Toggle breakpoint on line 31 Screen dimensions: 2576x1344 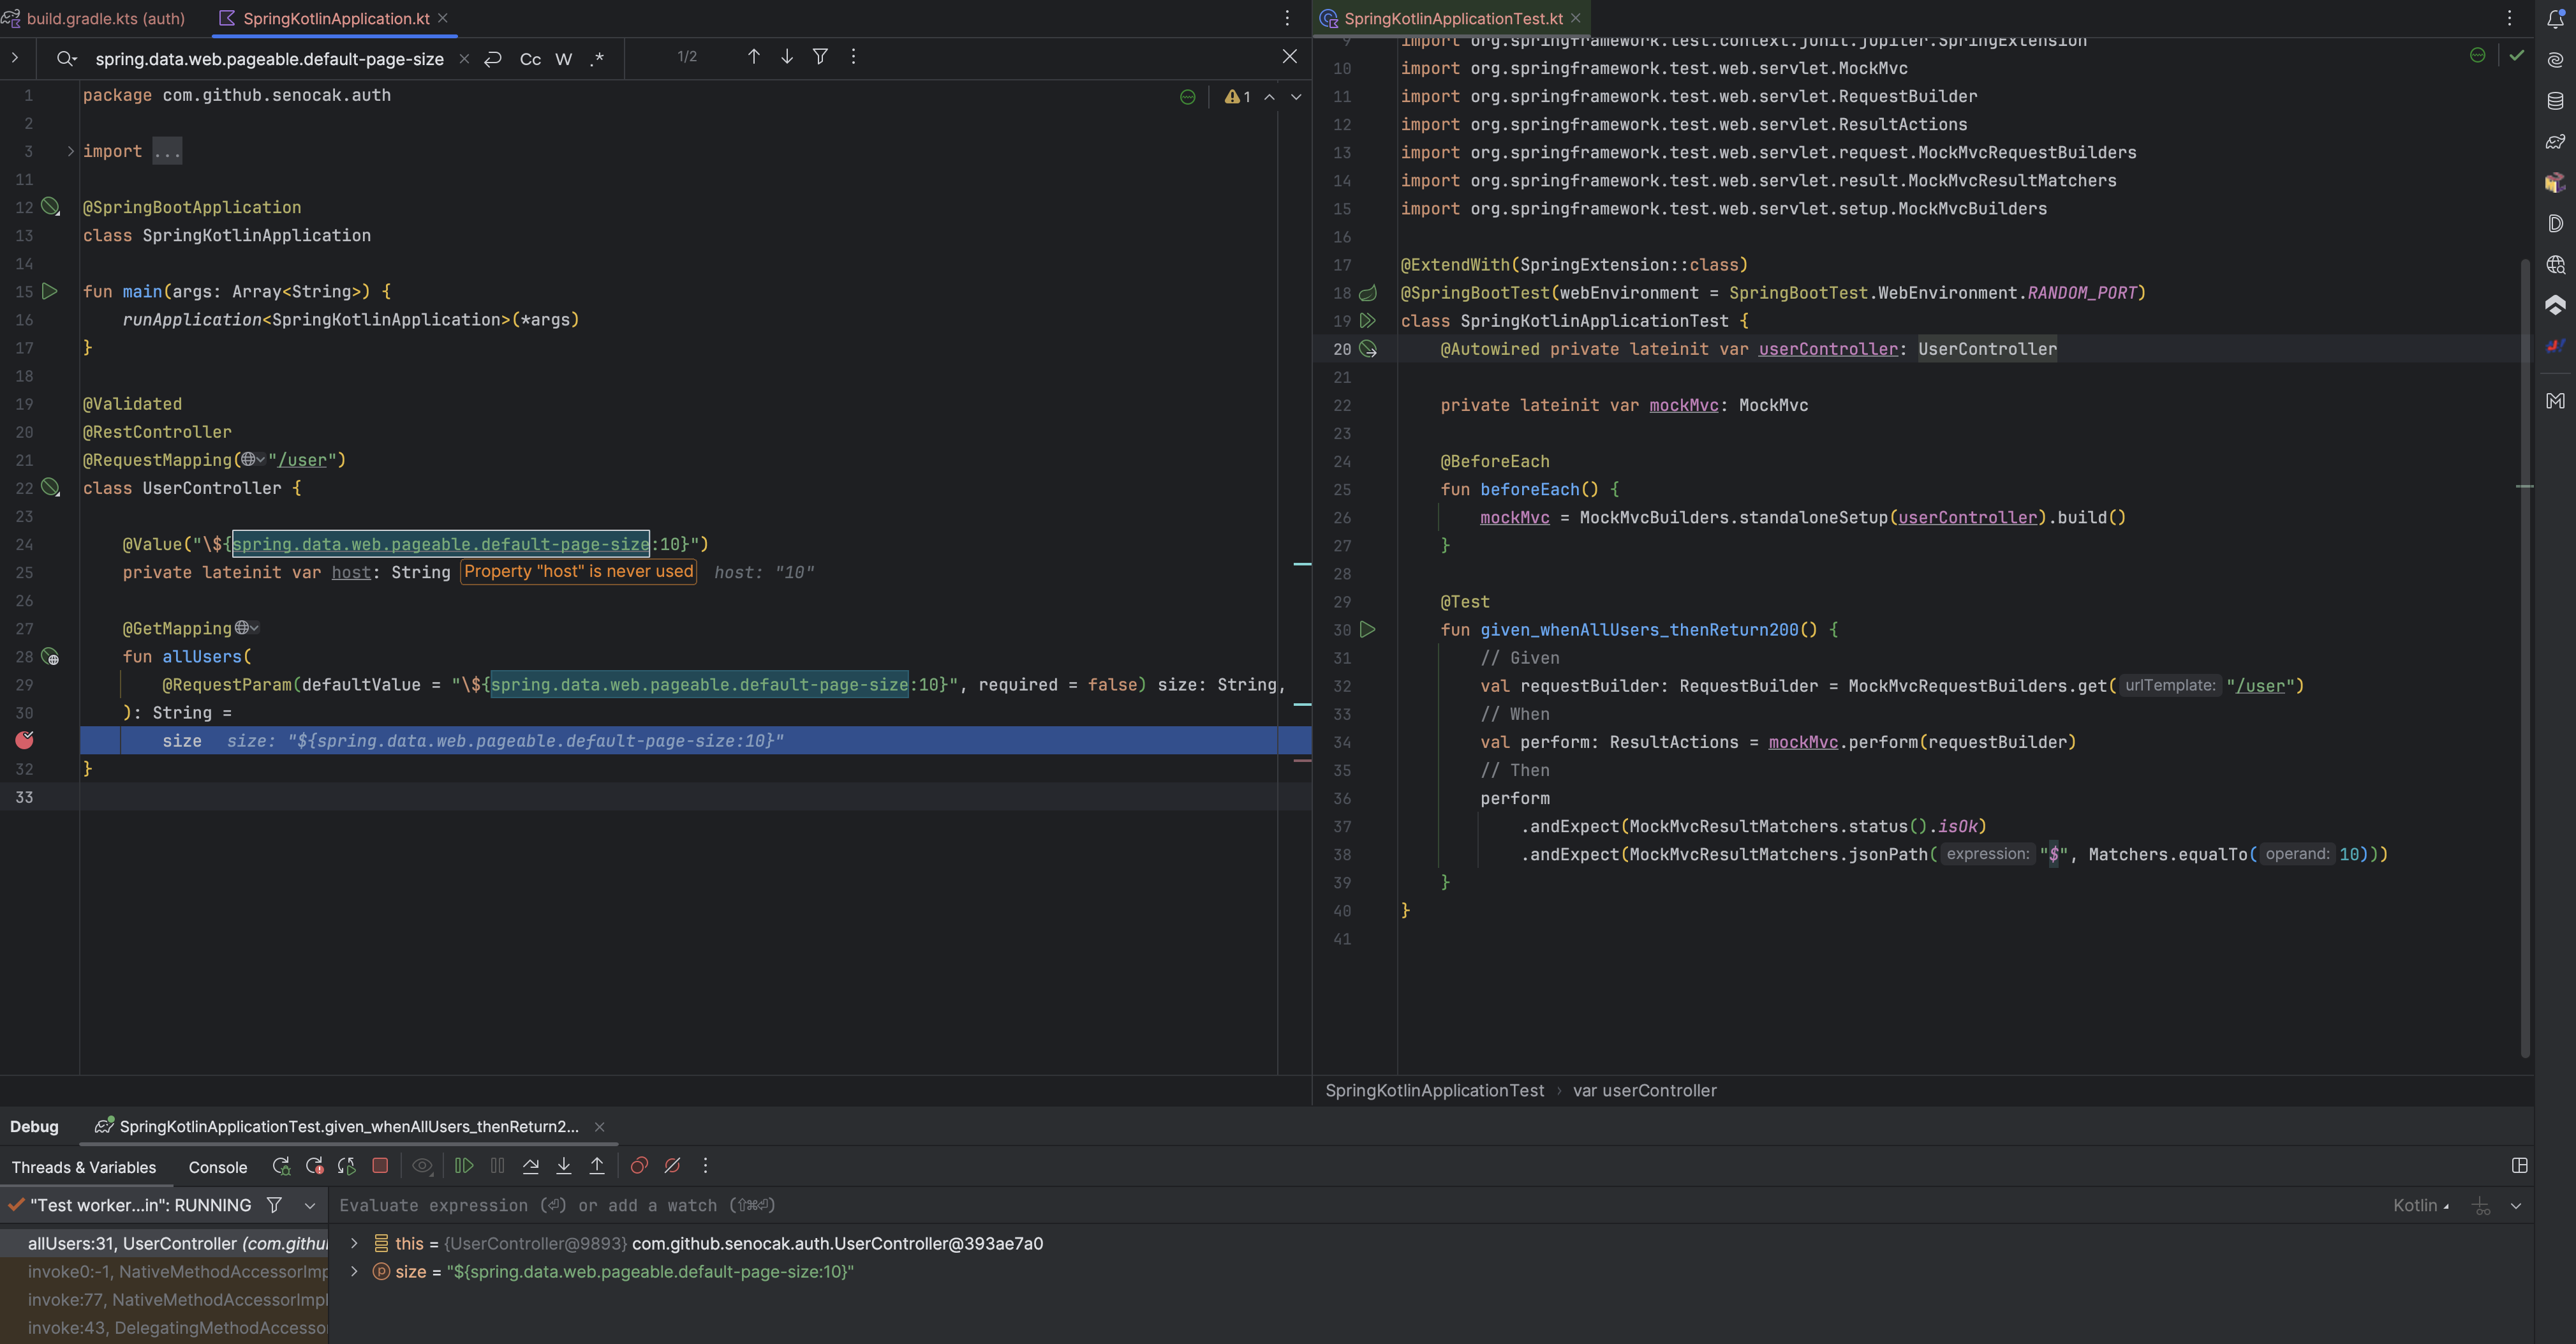(25, 741)
